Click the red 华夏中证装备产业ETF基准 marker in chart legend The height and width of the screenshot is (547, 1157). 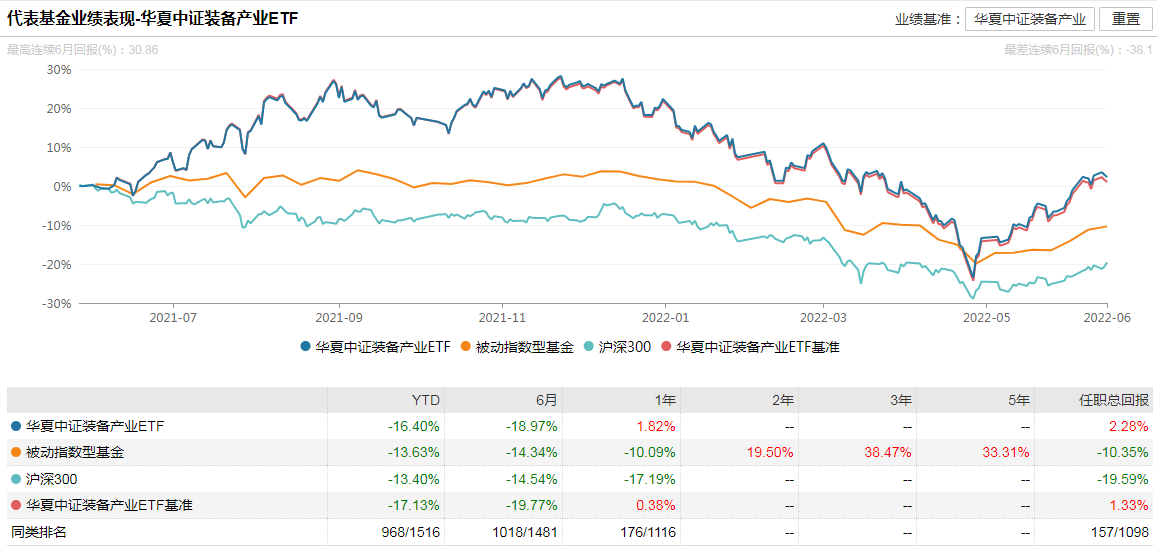[666, 347]
